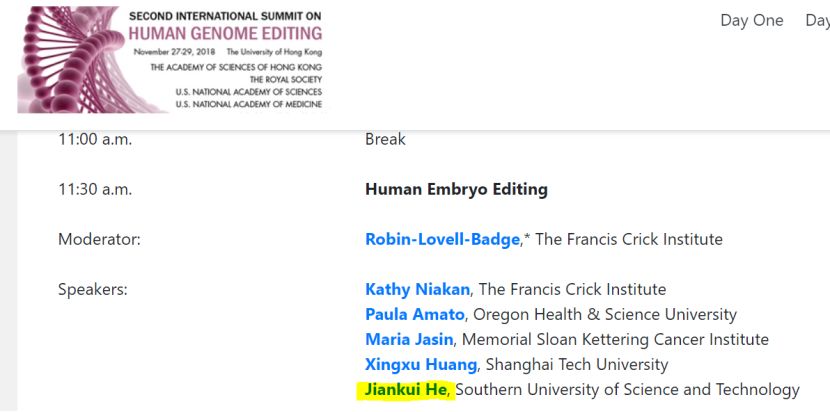
Task: Click the 11:00 a.m. time label
Action: click(x=95, y=140)
